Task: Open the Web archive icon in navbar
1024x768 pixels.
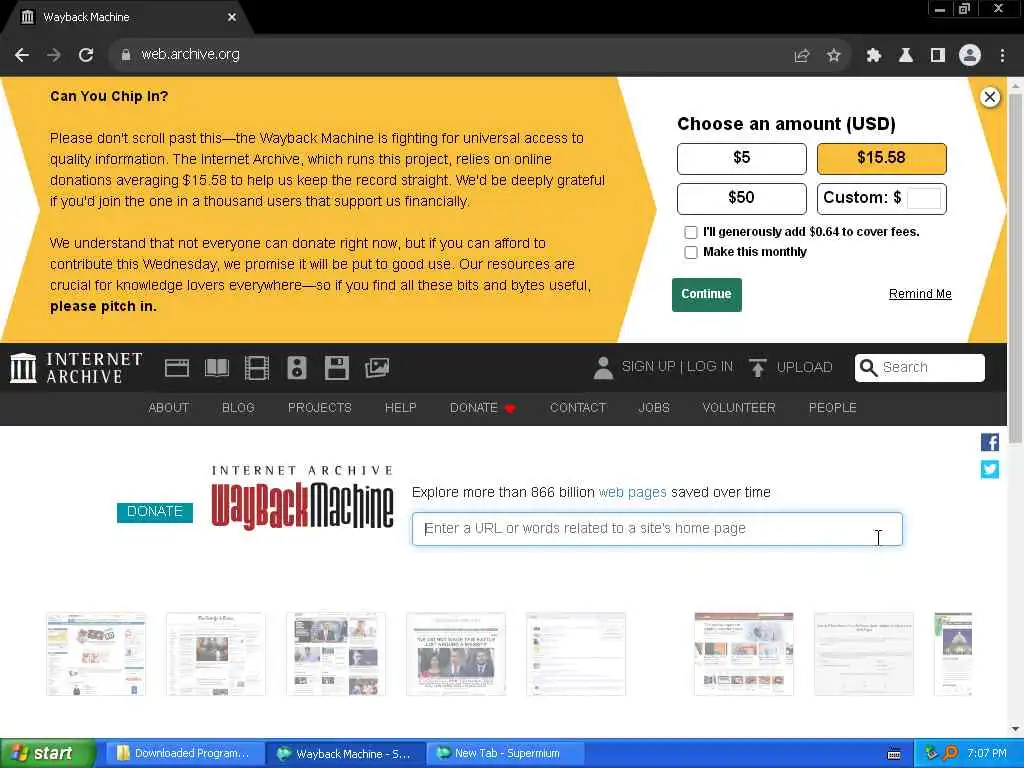Action: pos(176,368)
